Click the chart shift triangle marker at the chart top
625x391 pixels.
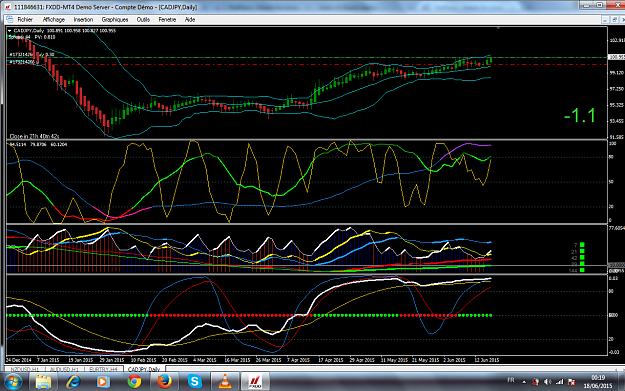pyautogui.click(x=498, y=28)
